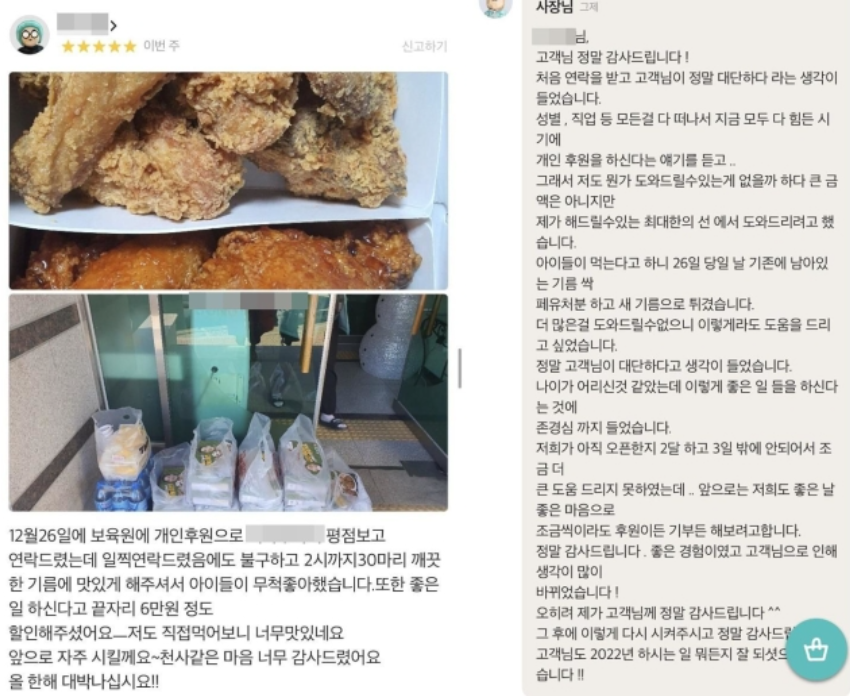Open the floating shopping basket button
Image resolution: width=850 pixels, height=696 pixels.
coord(816,649)
